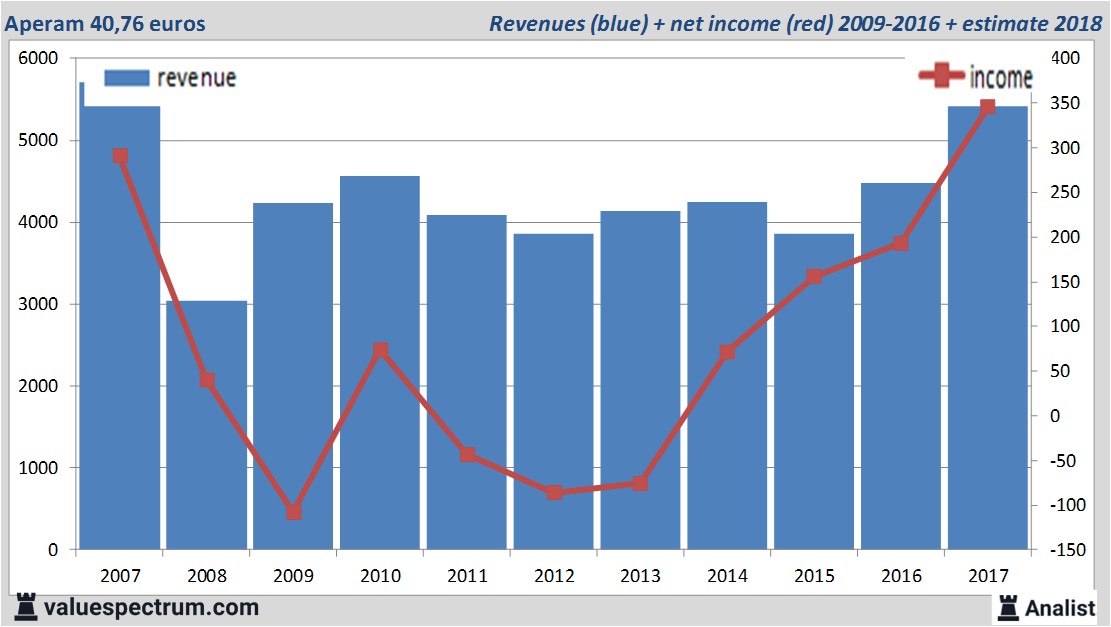This screenshot has width=1111, height=627.
Task: Click the 400 income axis label
Action: (x=1065, y=58)
